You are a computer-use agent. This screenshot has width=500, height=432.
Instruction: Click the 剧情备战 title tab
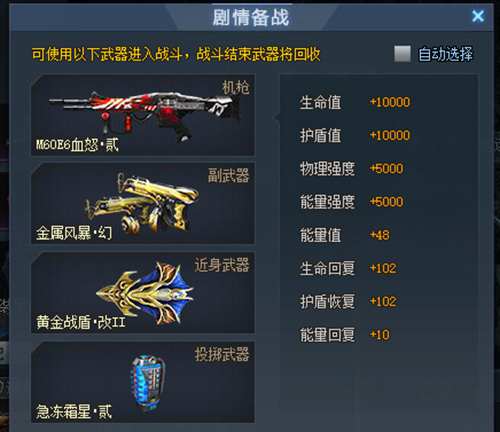click(x=251, y=17)
